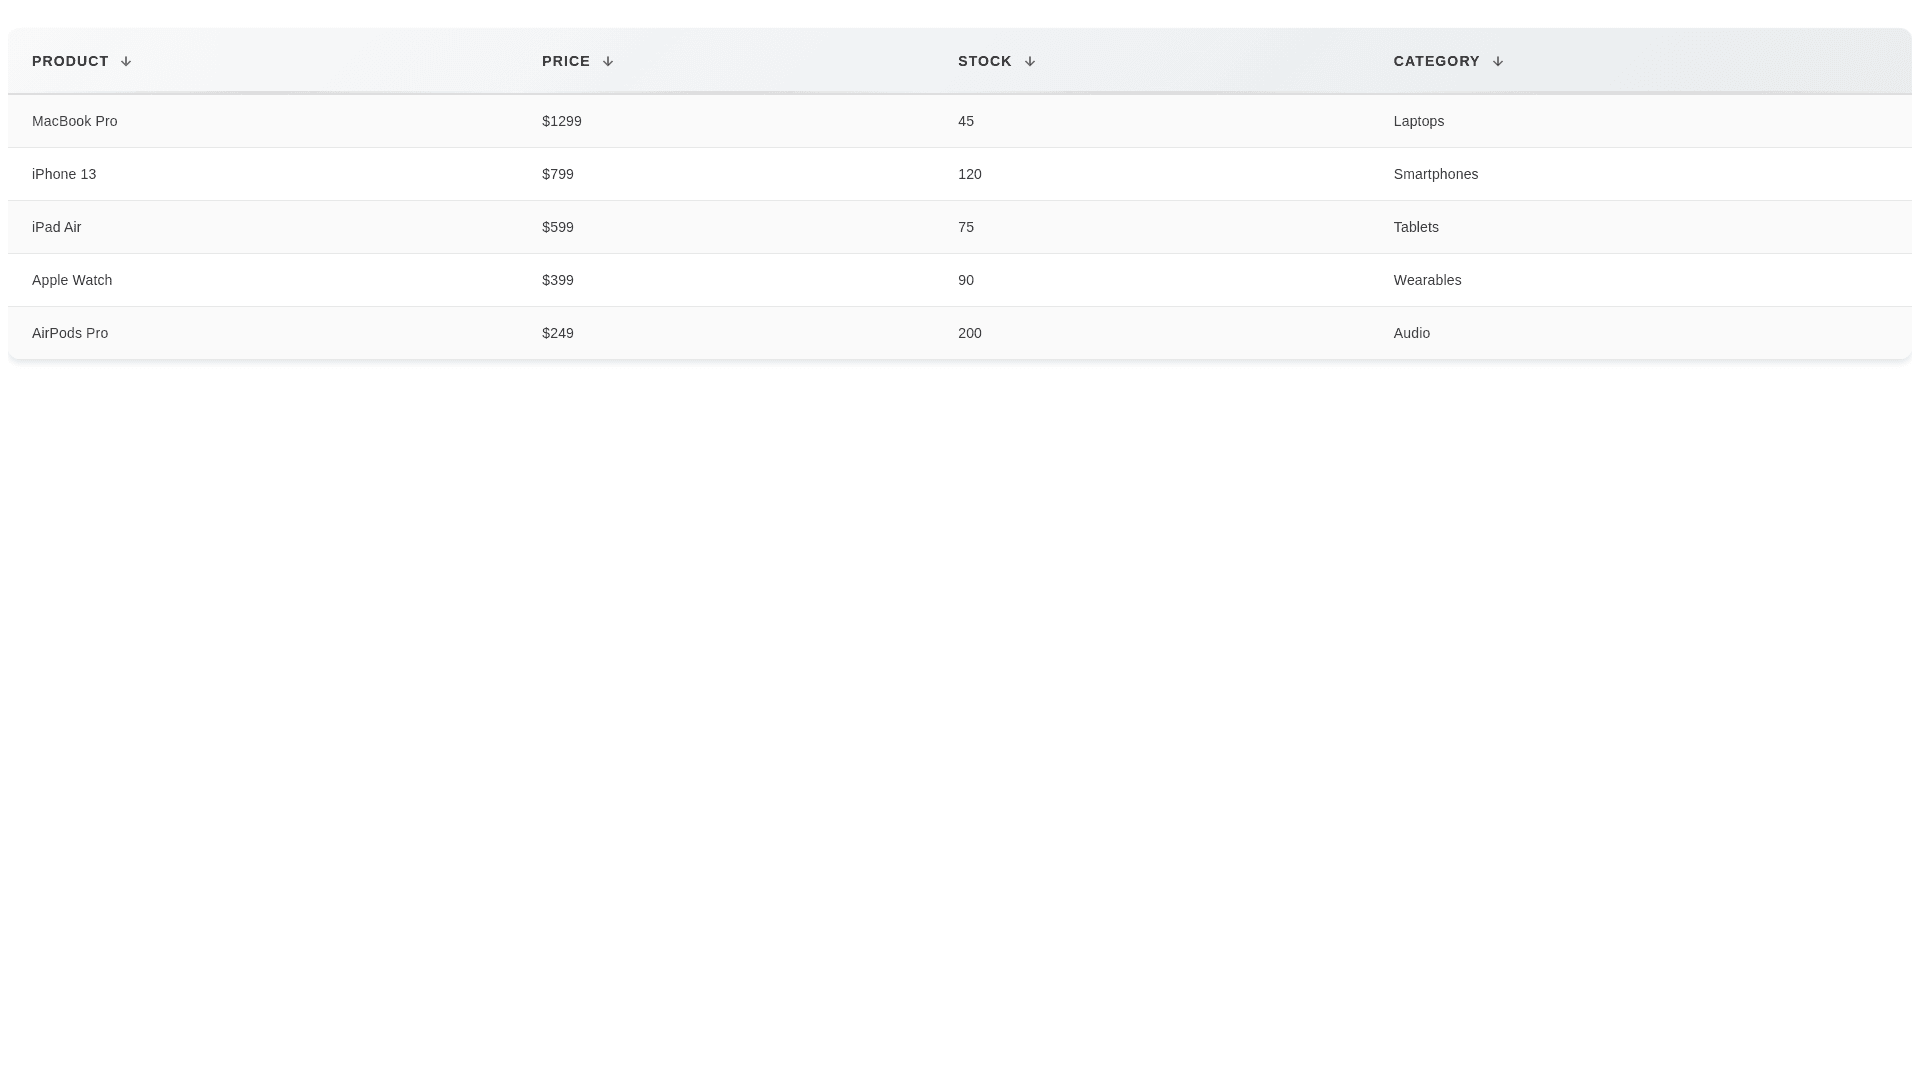Select the Apple Watch product cell
The height and width of the screenshot is (1080, 1920).
click(x=72, y=281)
